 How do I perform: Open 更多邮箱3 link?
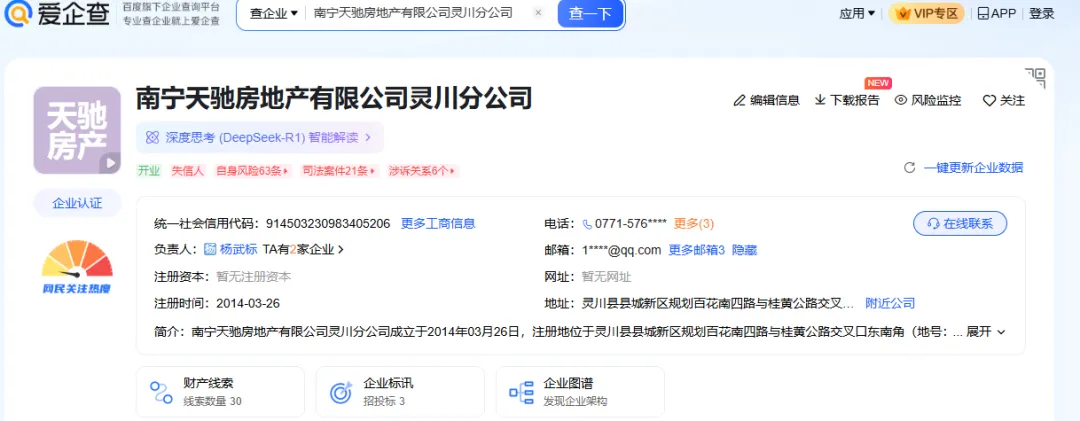tap(696, 249)
